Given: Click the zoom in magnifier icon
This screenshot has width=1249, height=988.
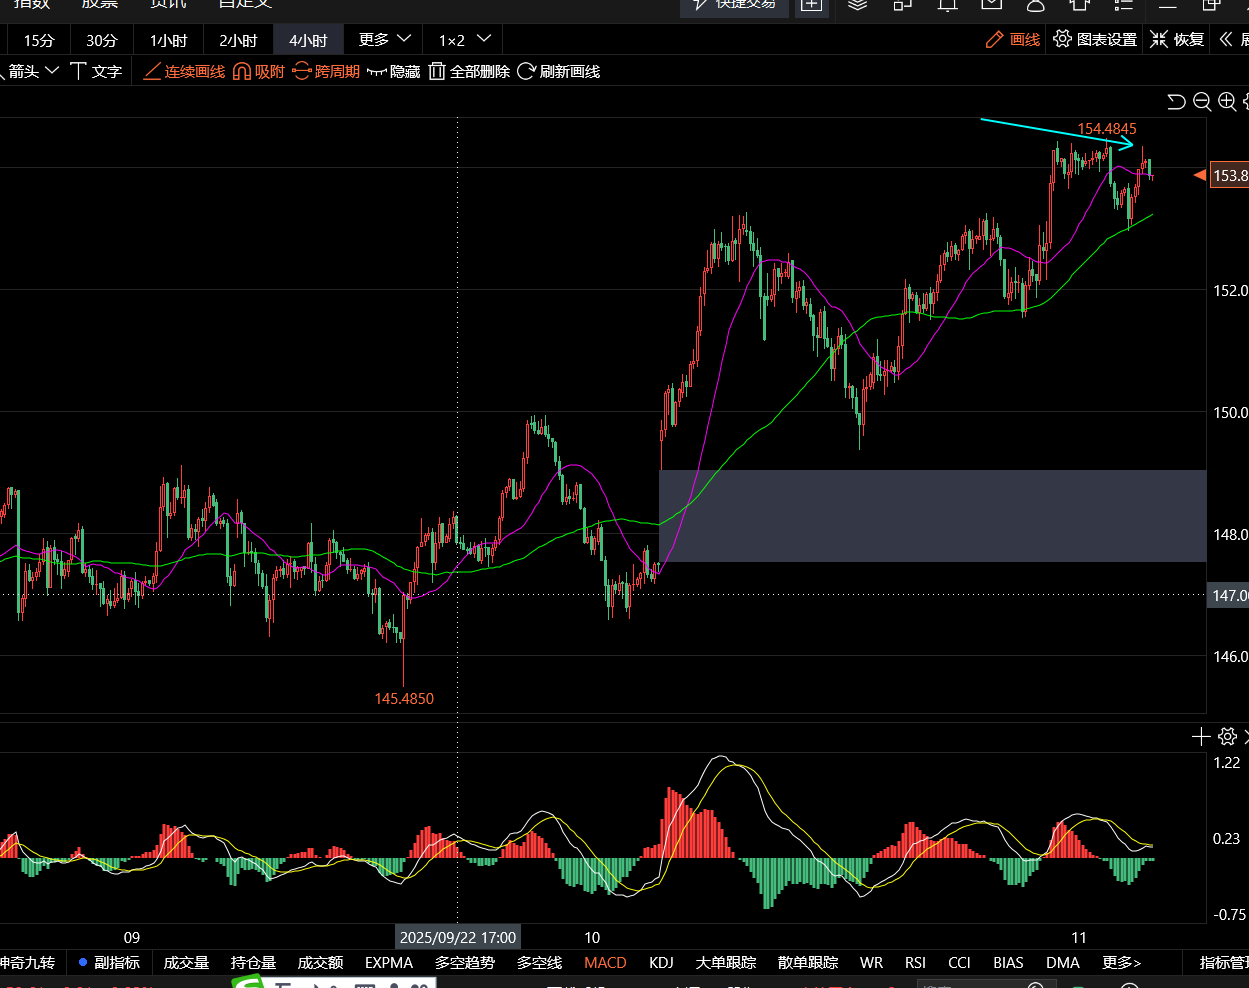Looking at the screenshot, I should coord(1227,101).
